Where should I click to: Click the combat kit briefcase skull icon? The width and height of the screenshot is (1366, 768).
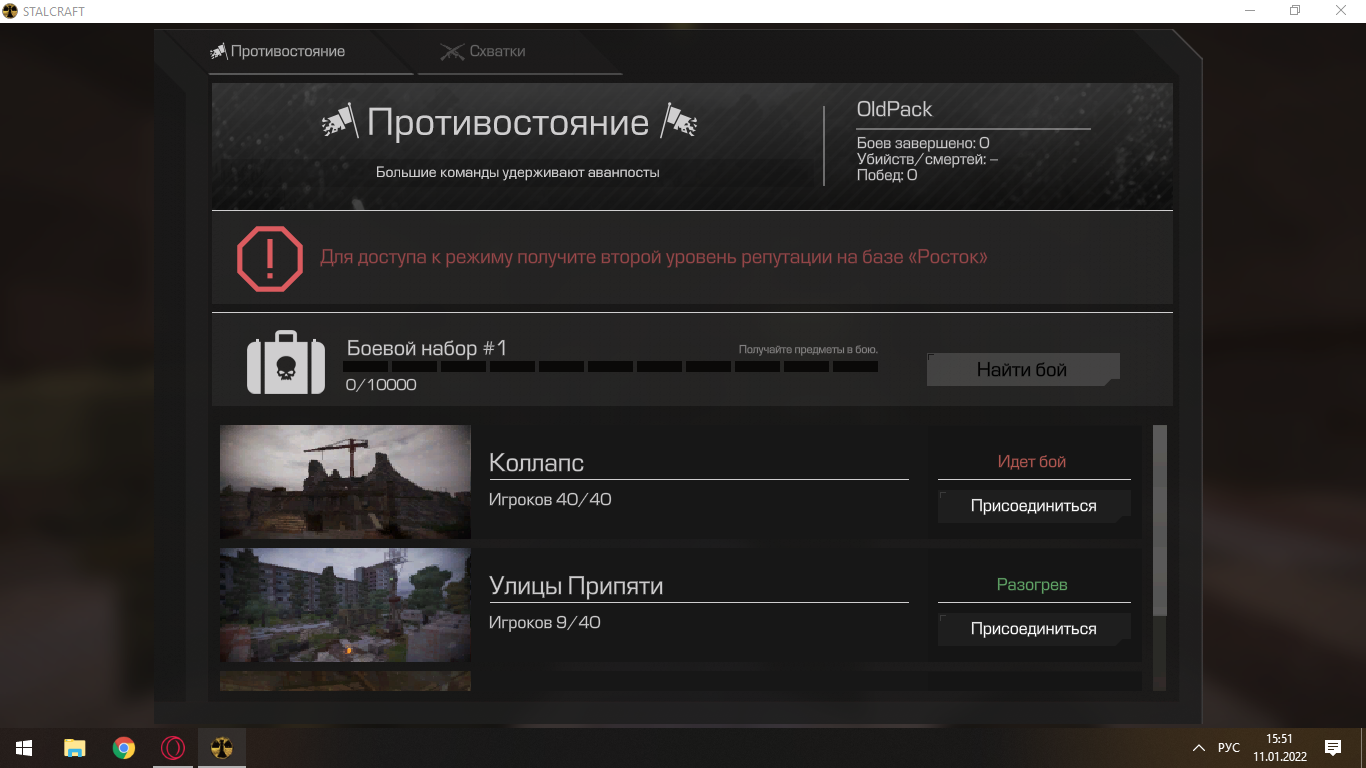point(286,362)
